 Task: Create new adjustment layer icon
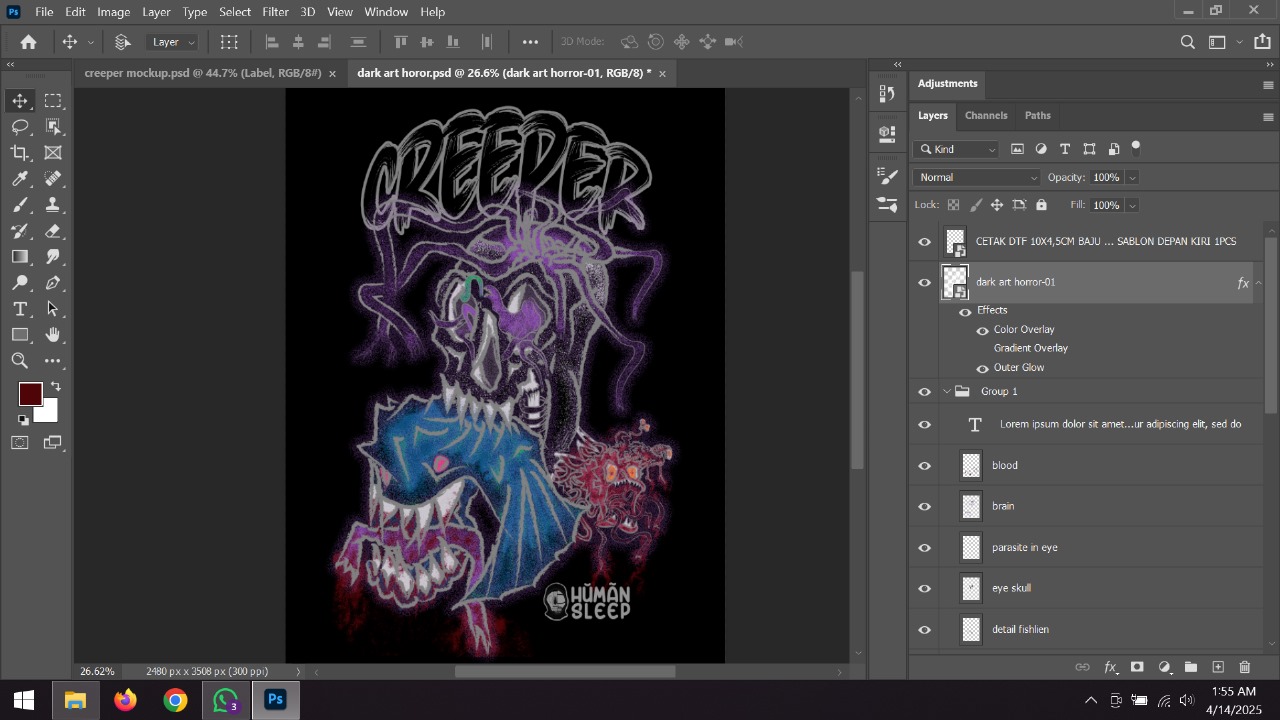tap(1164, 667)
